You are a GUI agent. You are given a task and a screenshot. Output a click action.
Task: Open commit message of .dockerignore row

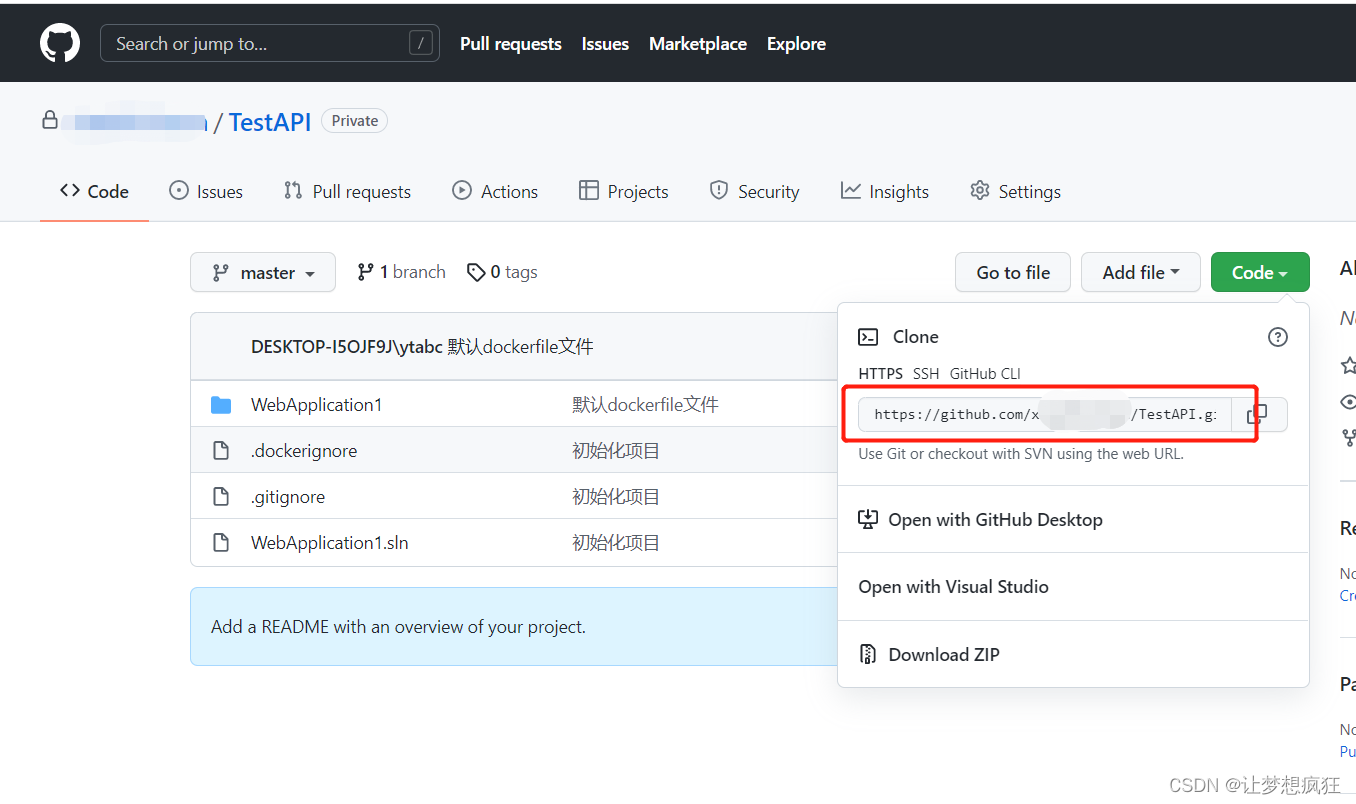pyautogui.click(x=616, y=451)
